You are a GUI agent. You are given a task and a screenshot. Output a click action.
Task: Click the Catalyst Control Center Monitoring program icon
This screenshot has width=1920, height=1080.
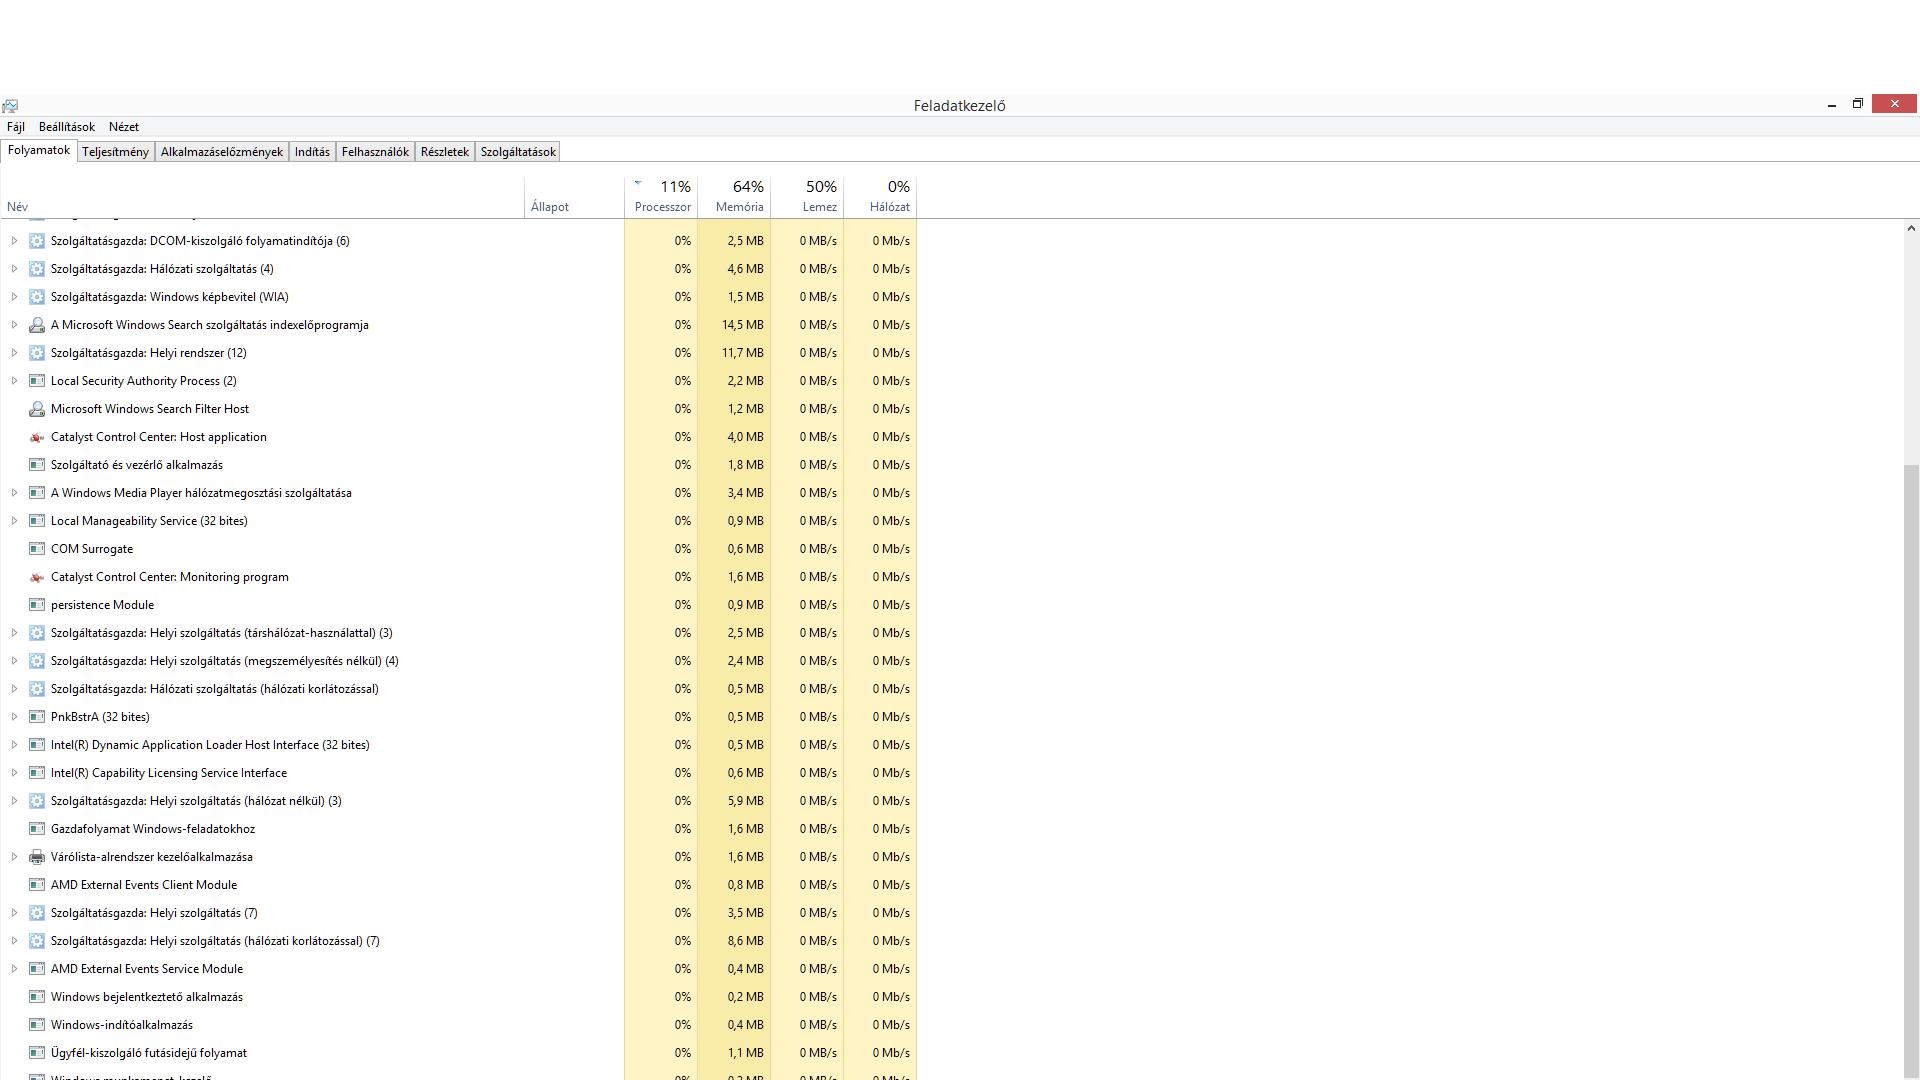tap(37, 577)
